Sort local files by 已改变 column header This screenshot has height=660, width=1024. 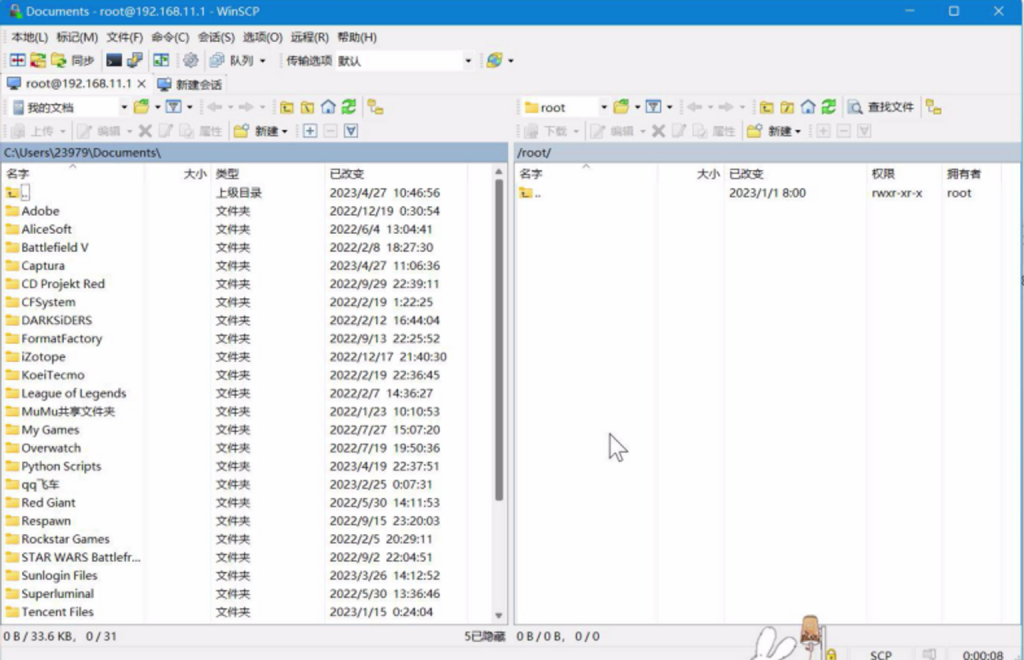pos(396,174)
